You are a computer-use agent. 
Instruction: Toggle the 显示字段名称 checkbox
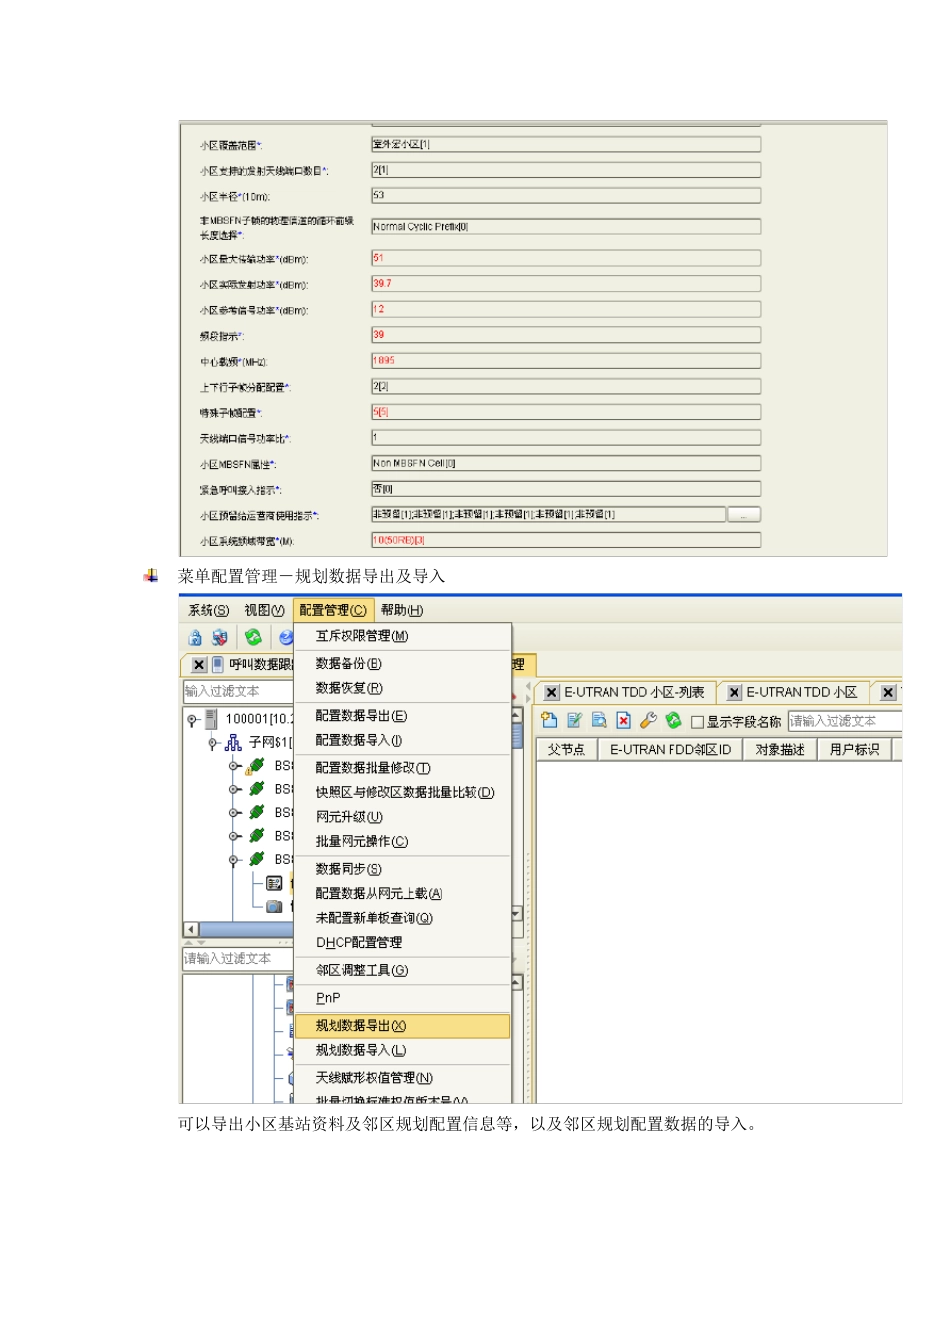click(697, 722)
